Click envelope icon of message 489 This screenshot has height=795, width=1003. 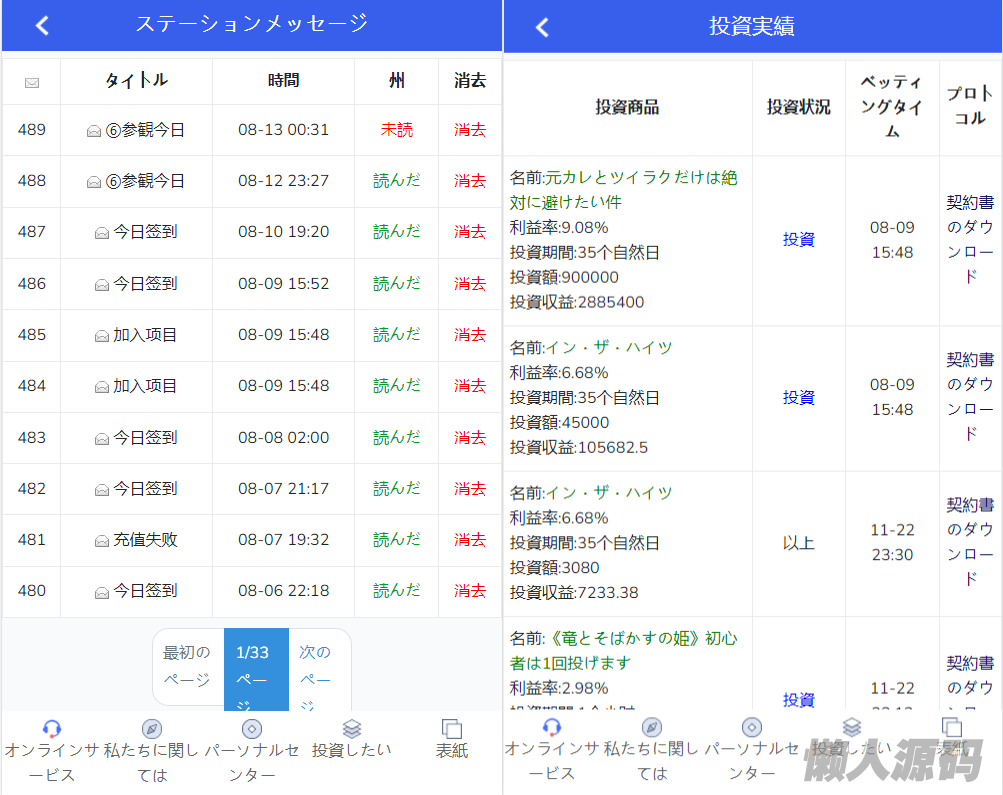[94, 131]
